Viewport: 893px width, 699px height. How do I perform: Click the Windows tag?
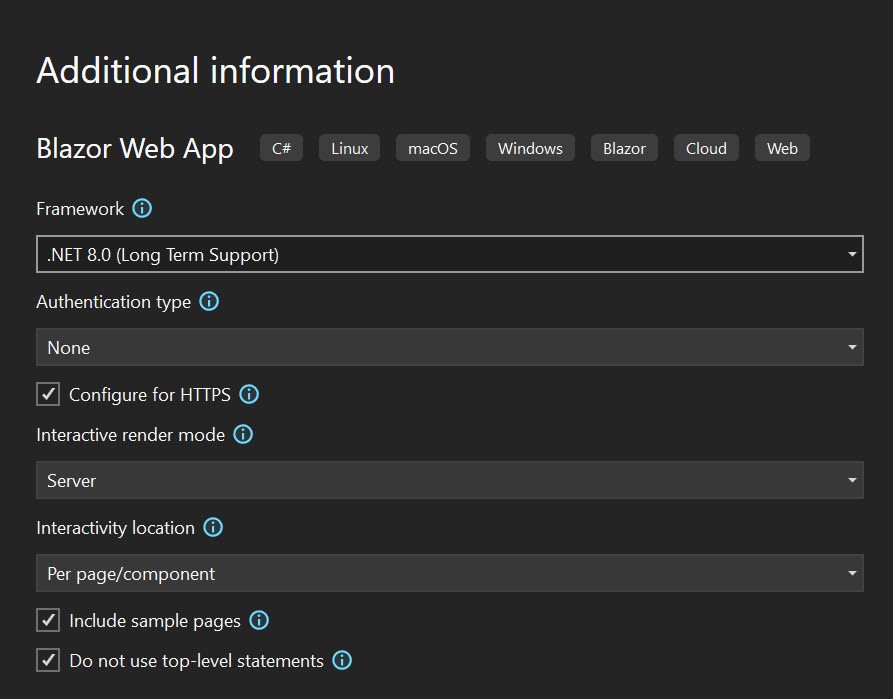pos(530,148)
